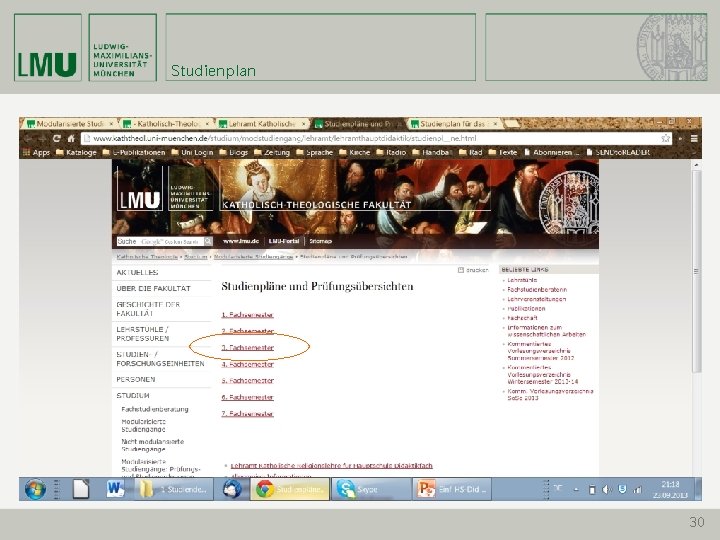720x540 pixels.
Task: Open the '6. Fachsemester' link
Action: 248,397
